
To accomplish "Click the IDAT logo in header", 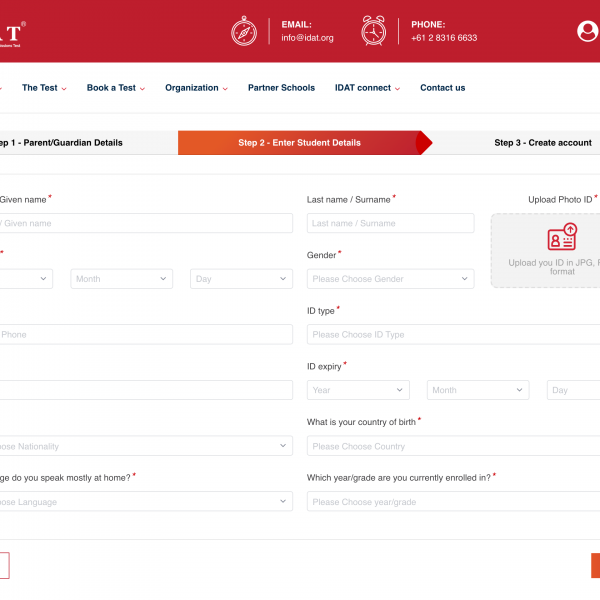I will (x=12, y=33).
